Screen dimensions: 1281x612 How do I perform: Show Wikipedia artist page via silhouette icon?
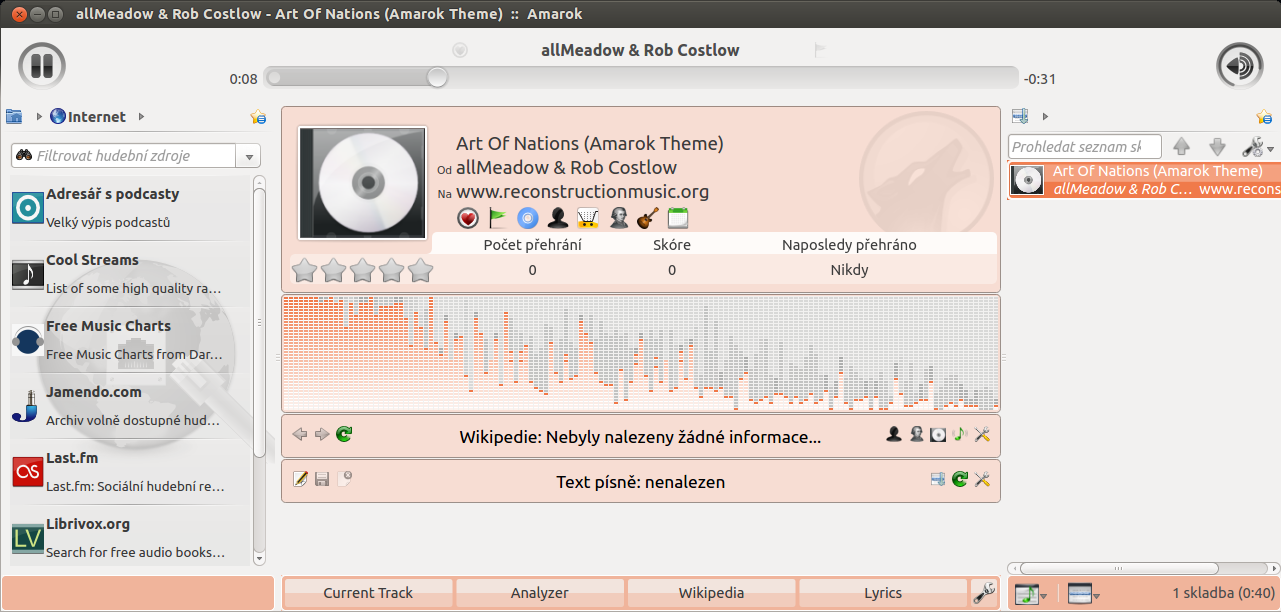pos(894,434)
